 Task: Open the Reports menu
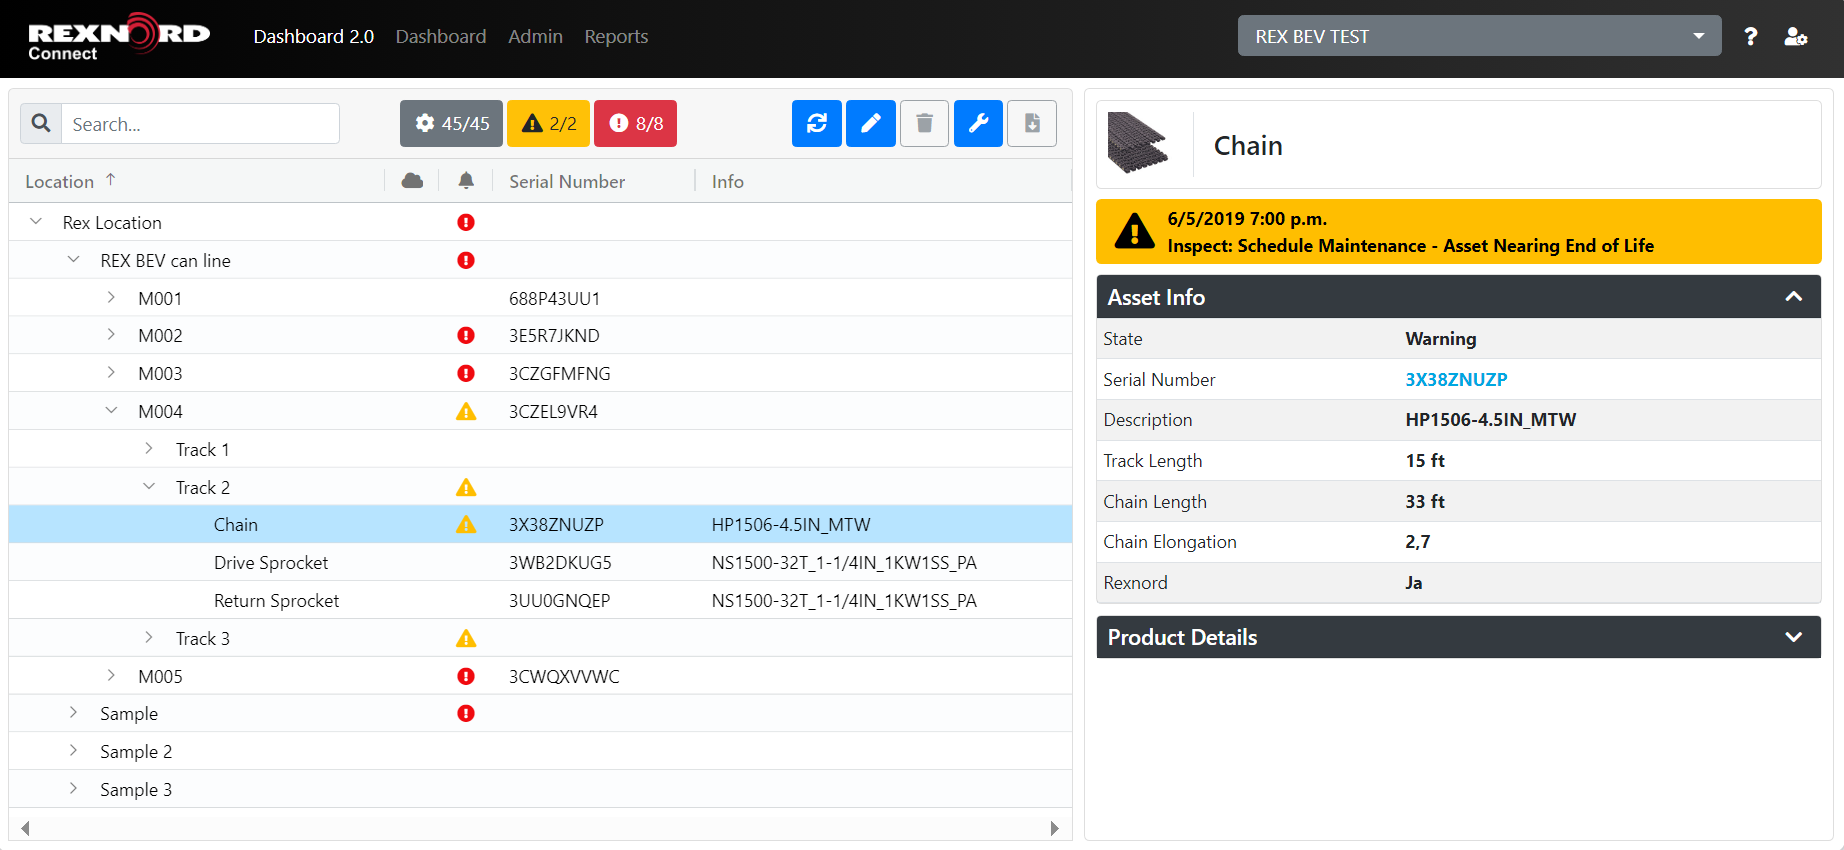(616, 37)
